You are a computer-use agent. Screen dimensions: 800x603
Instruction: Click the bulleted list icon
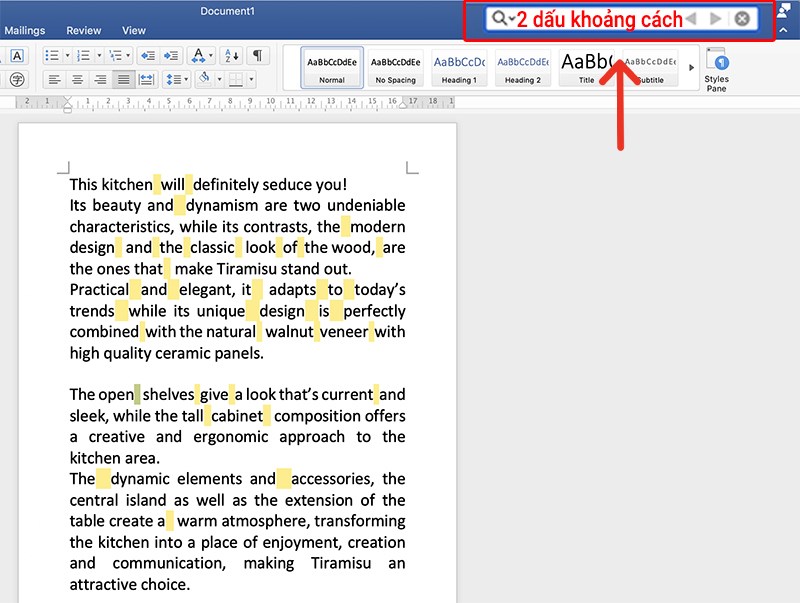point(52,56)
